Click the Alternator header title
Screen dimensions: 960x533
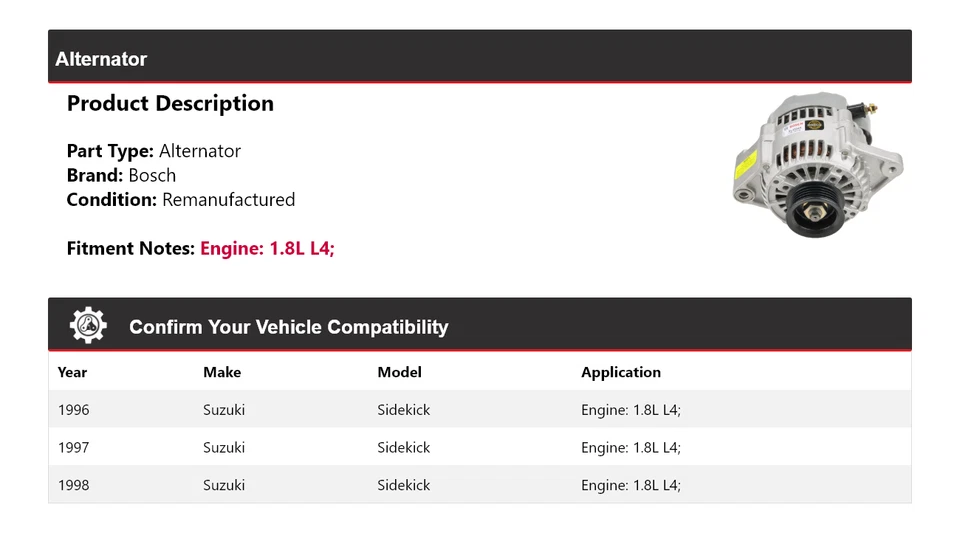101,59
